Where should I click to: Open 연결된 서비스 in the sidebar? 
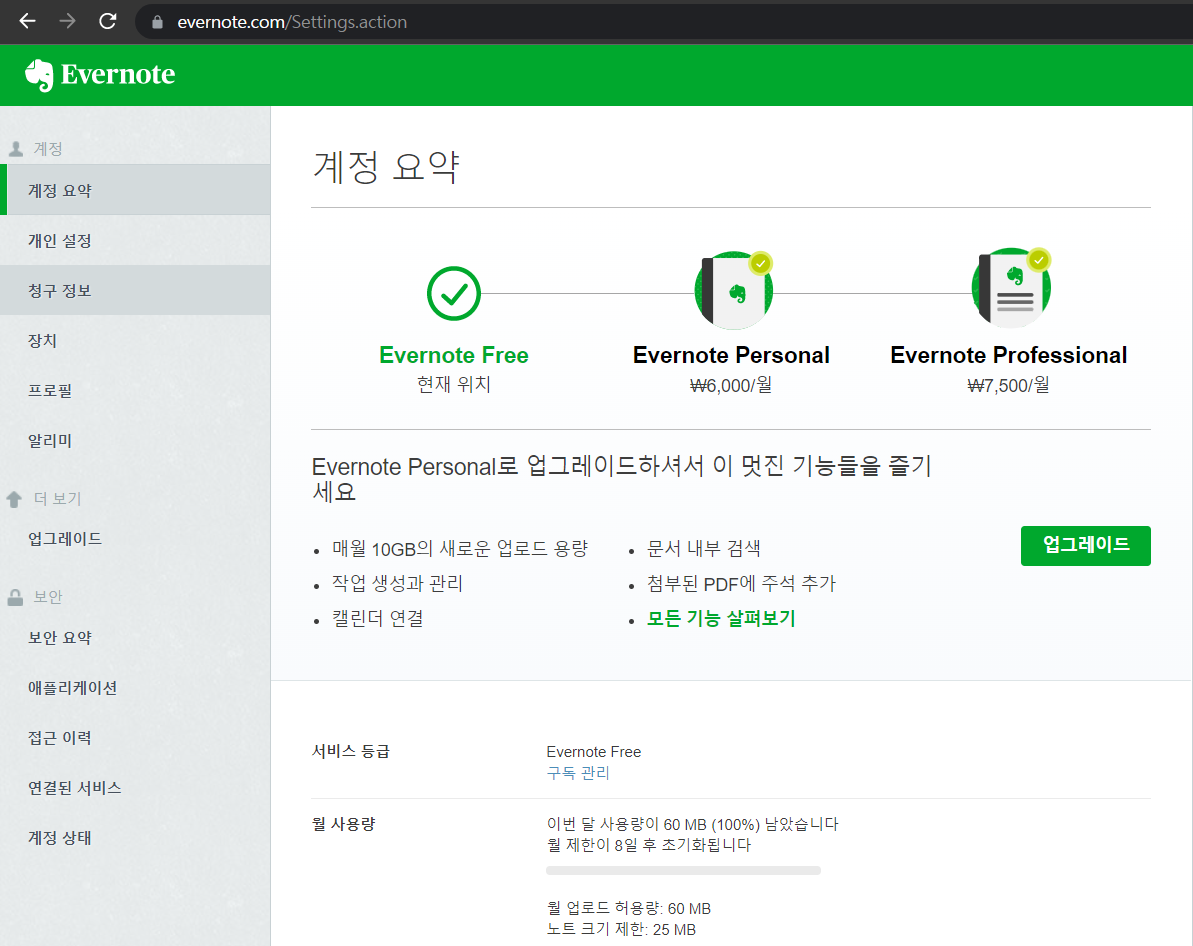point(135,788)
